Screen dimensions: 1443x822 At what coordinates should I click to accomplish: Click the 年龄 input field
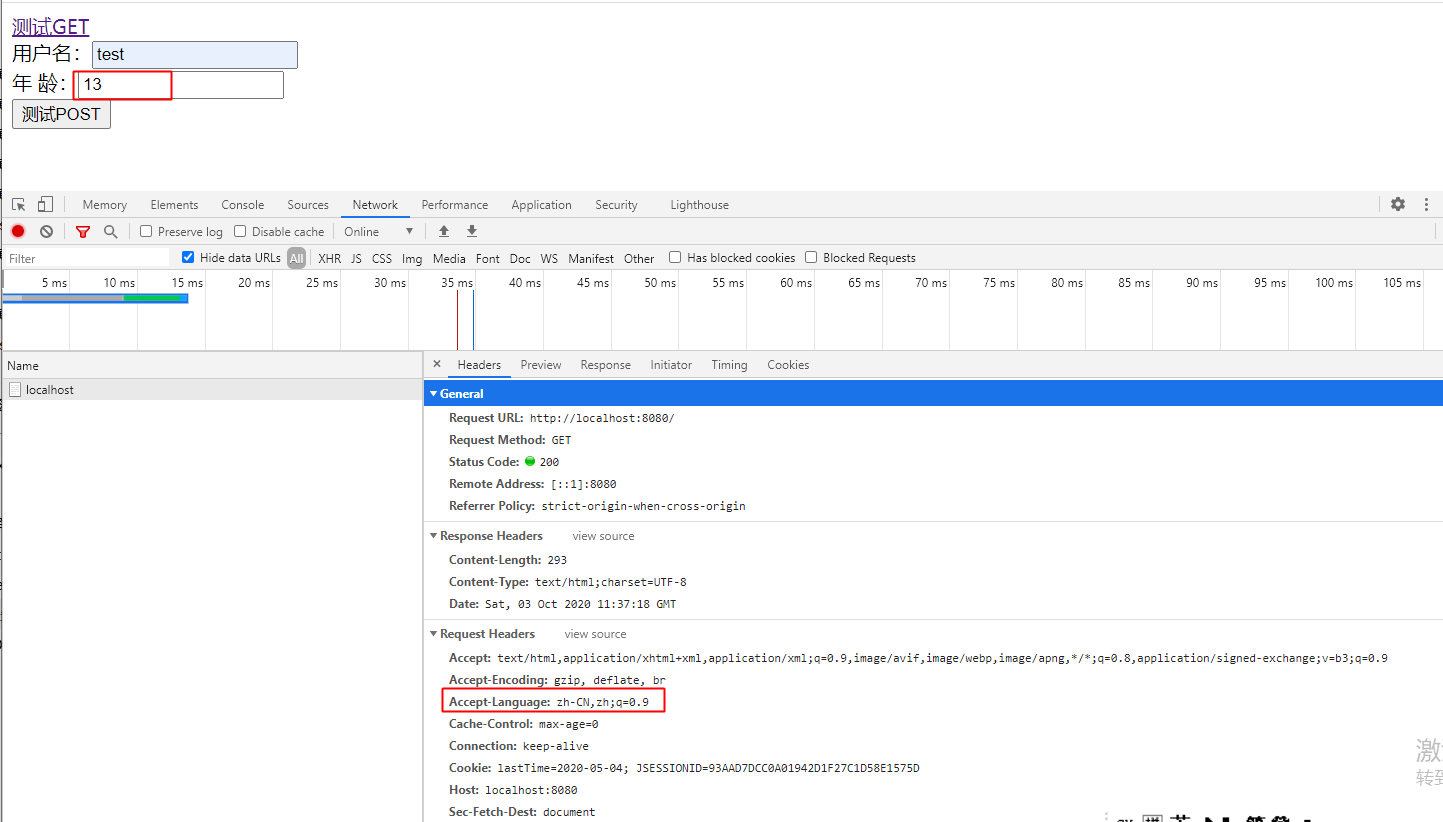180,85
